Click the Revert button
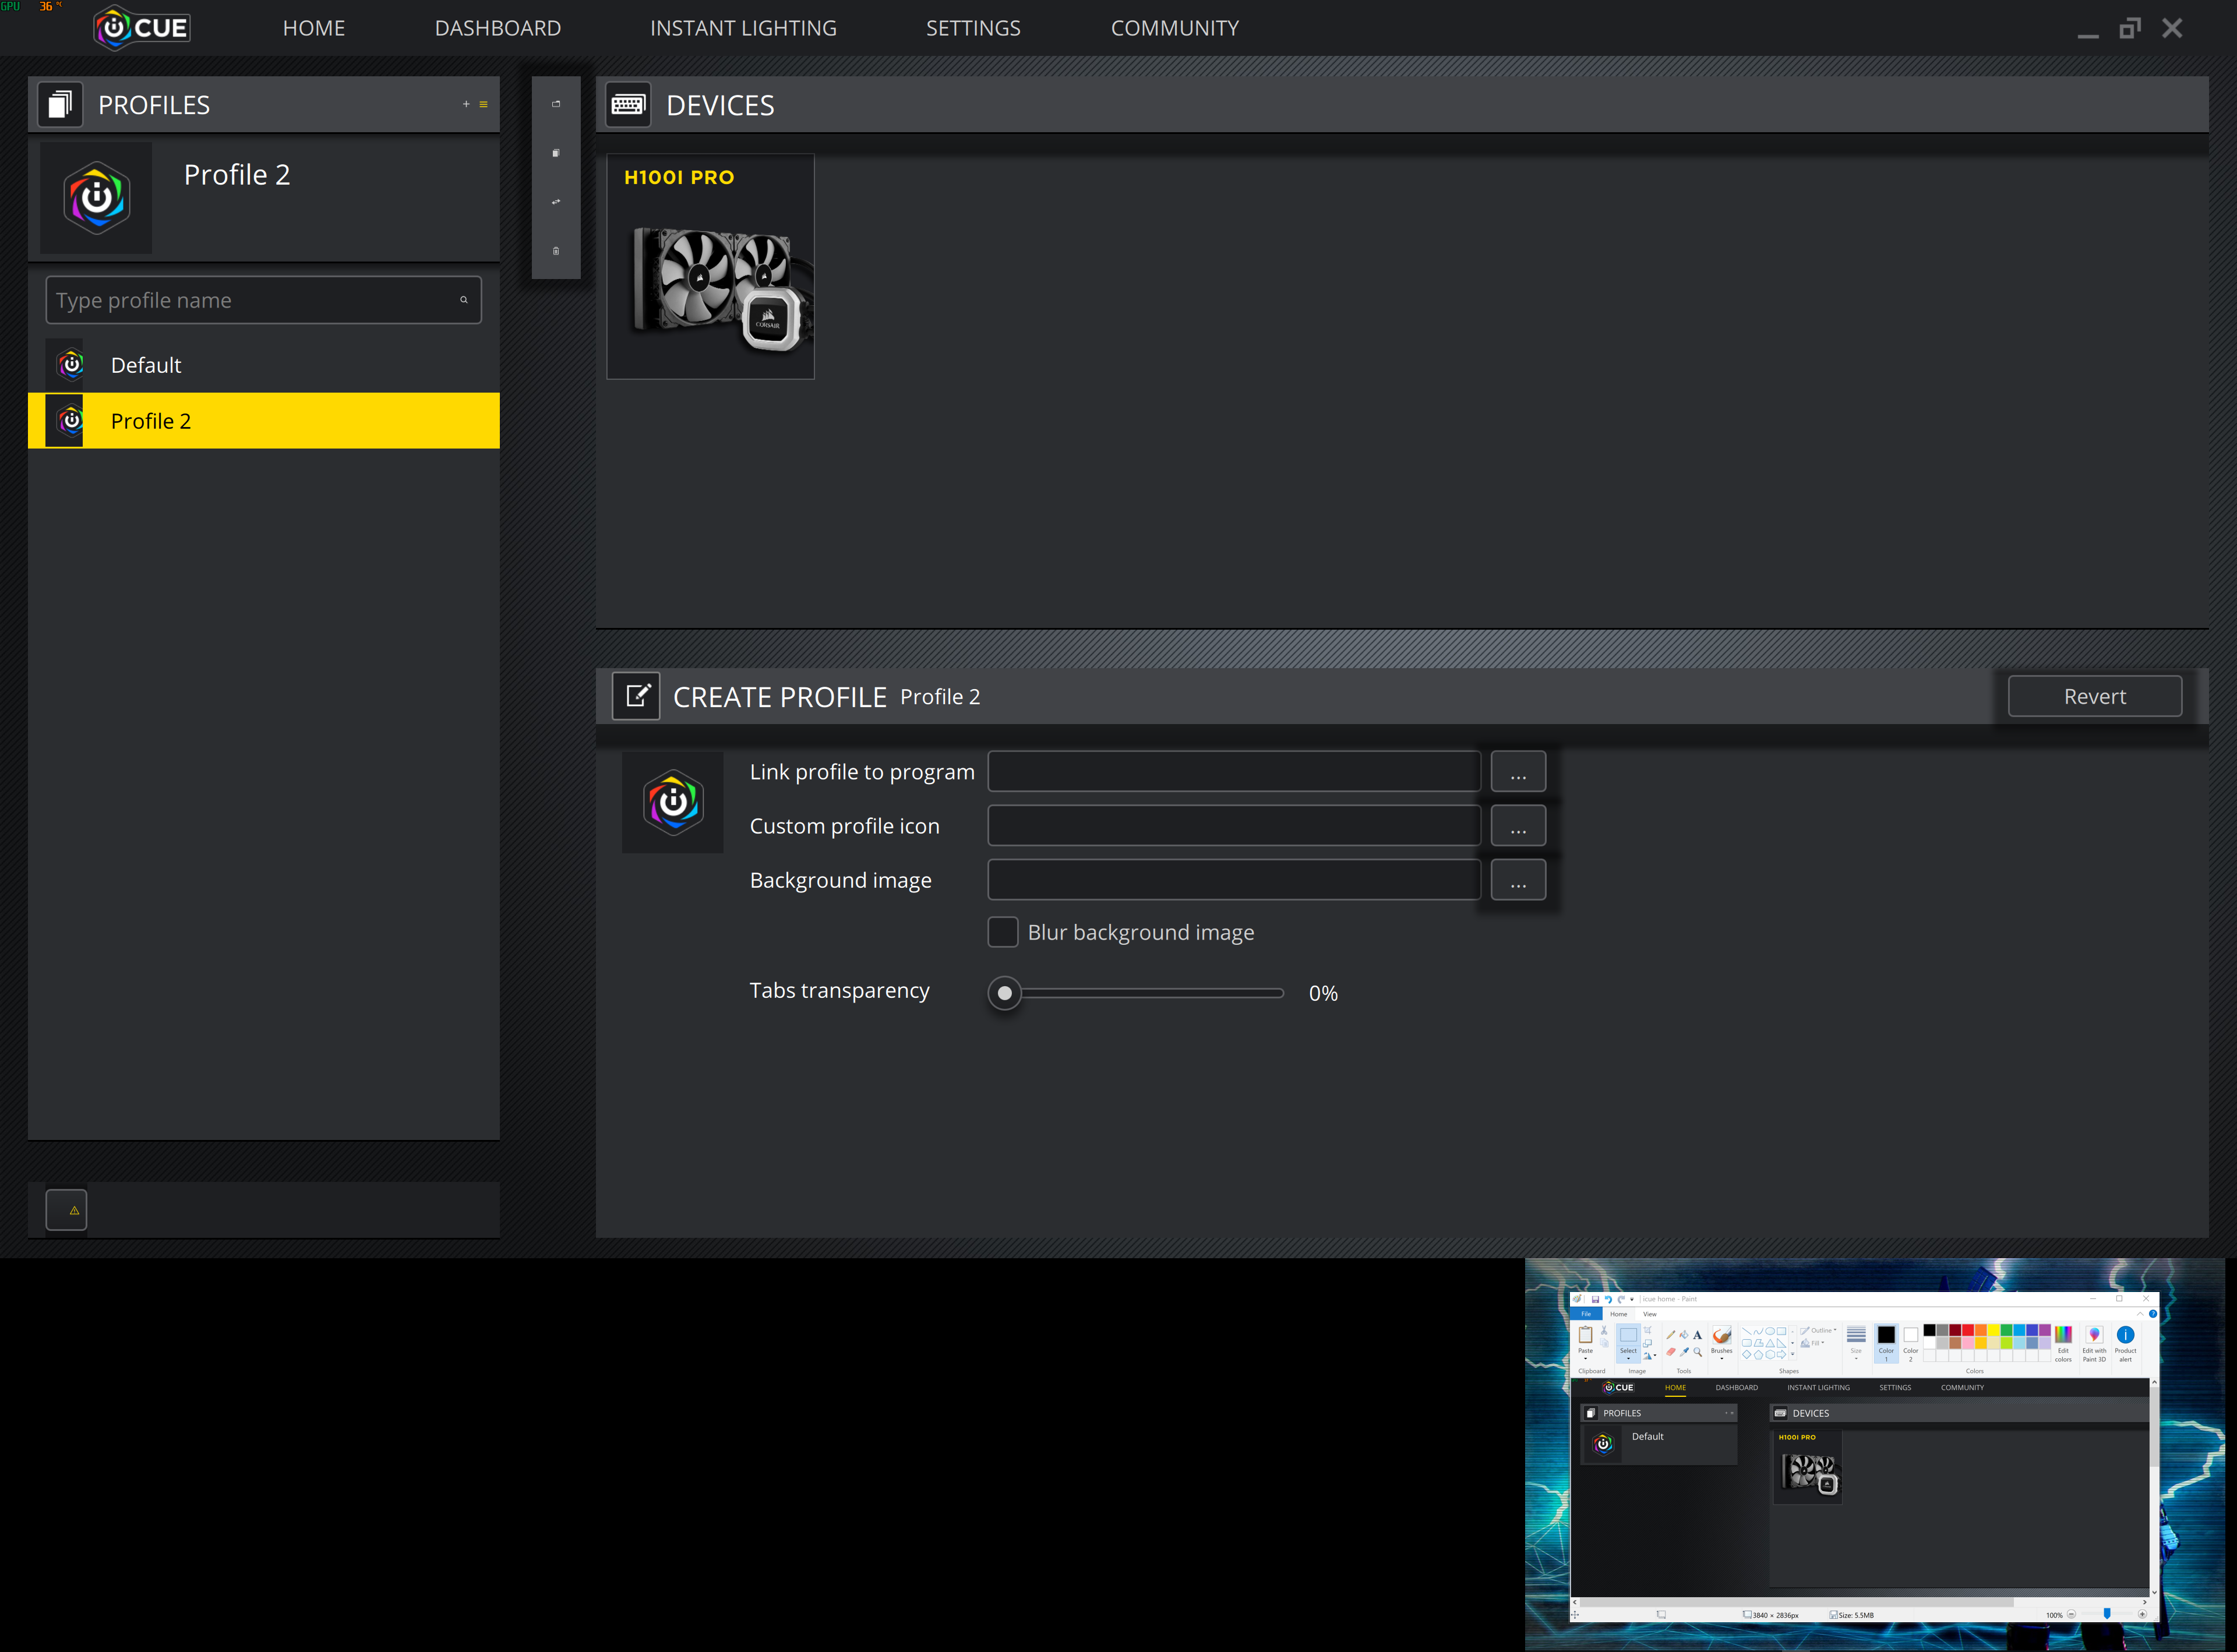2237x1652 pixels. tap(2095, 696)
